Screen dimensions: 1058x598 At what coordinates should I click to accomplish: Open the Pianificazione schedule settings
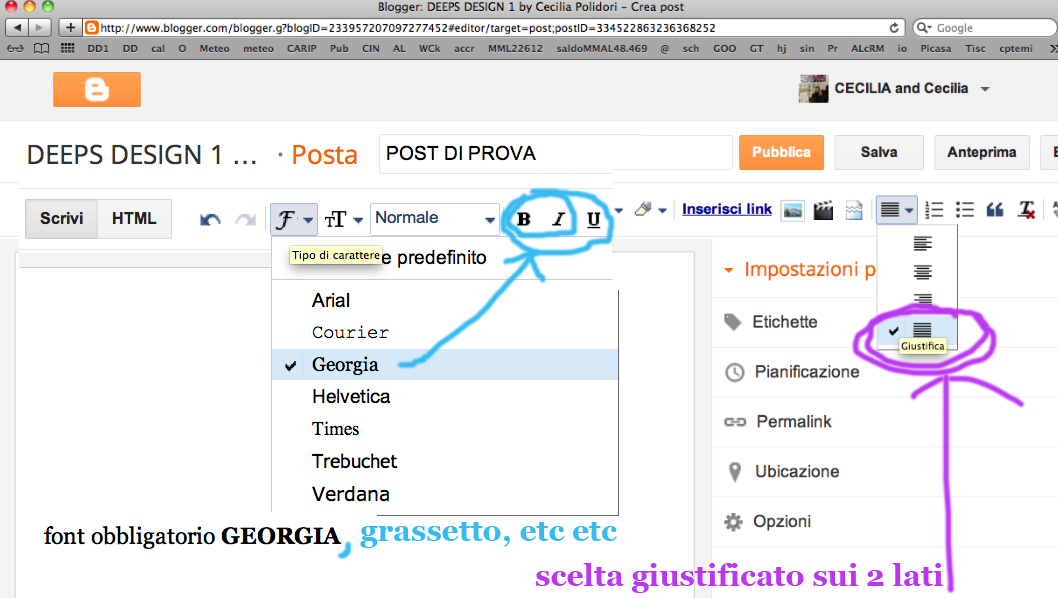click(x=792, y=372)
